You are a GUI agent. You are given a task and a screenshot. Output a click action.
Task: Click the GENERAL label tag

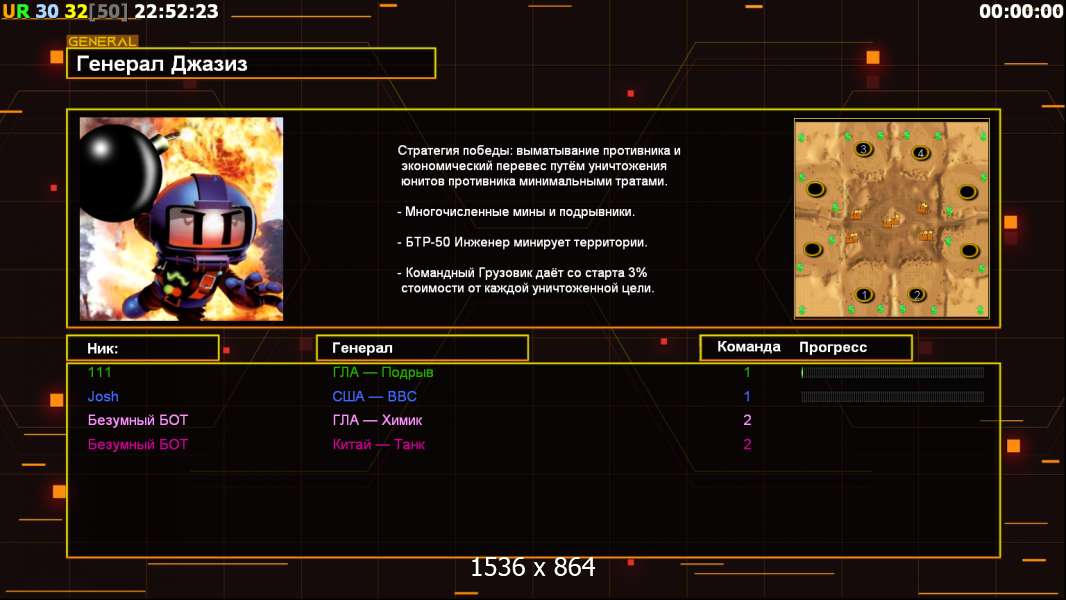click(102, 41)
